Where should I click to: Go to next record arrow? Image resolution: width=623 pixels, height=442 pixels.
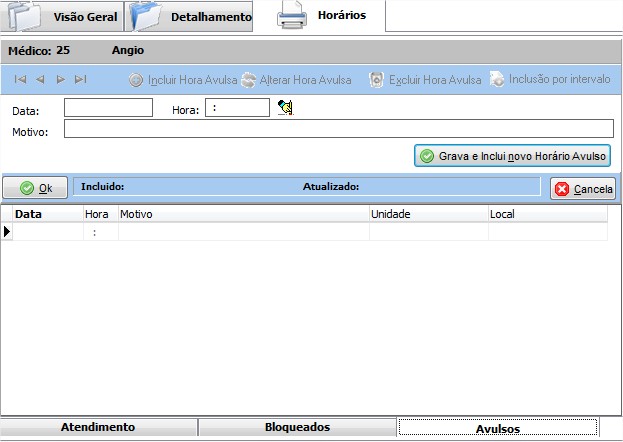[60, 79]
